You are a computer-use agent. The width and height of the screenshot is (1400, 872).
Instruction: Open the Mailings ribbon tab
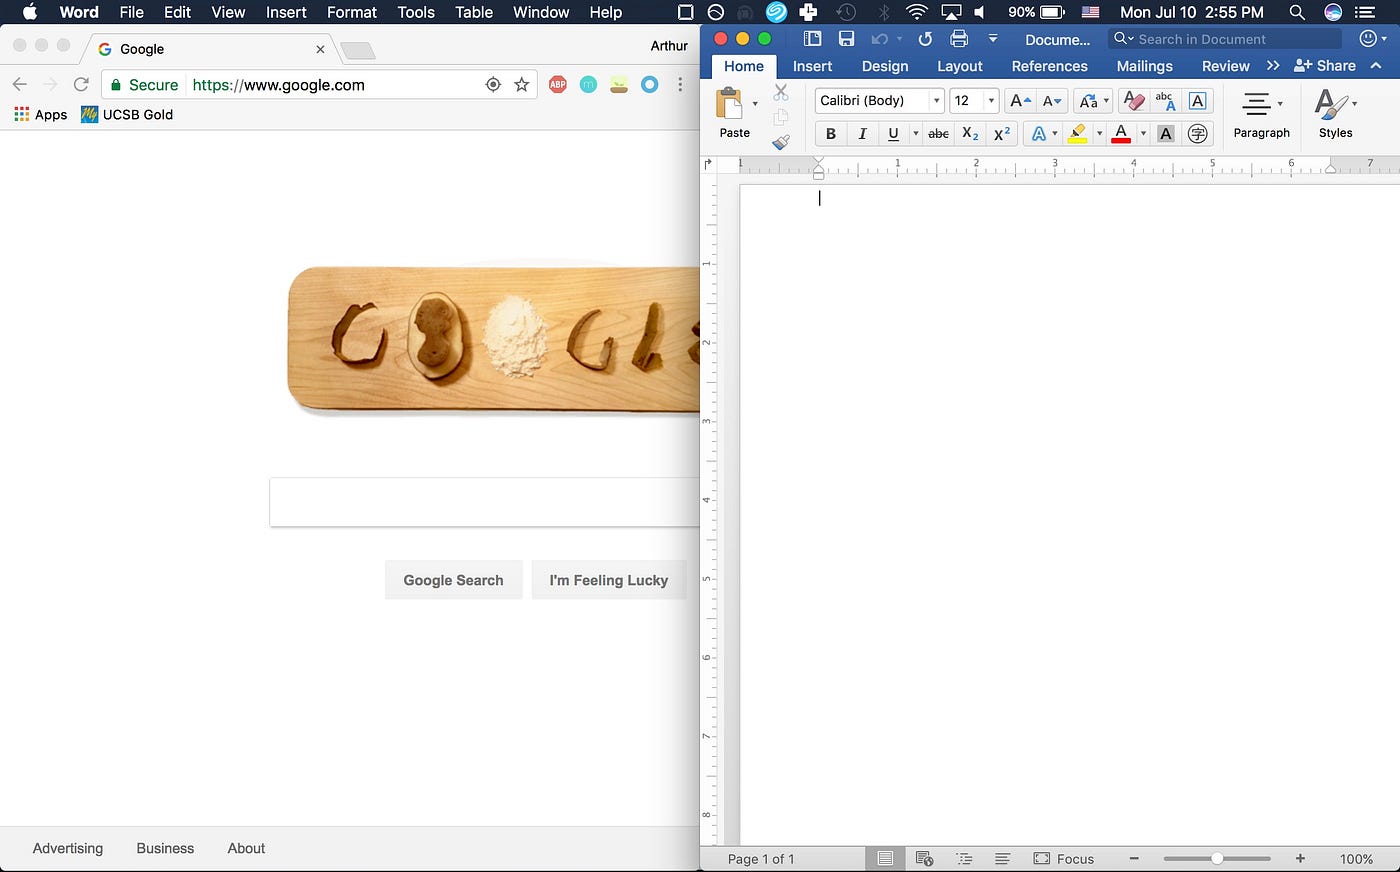click(1144, 66)
